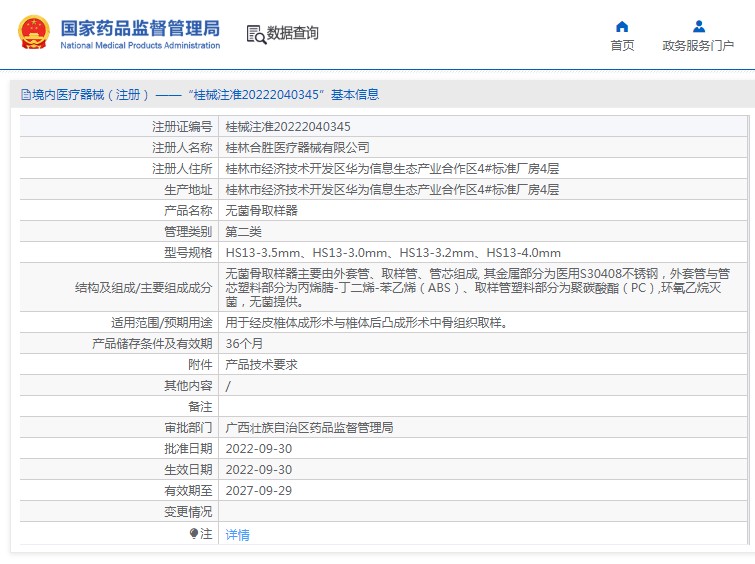Click the 适用范围/预期用途 label
Image resolution: width=755 pixels, height=564 pixels.
tap(161, 322)
